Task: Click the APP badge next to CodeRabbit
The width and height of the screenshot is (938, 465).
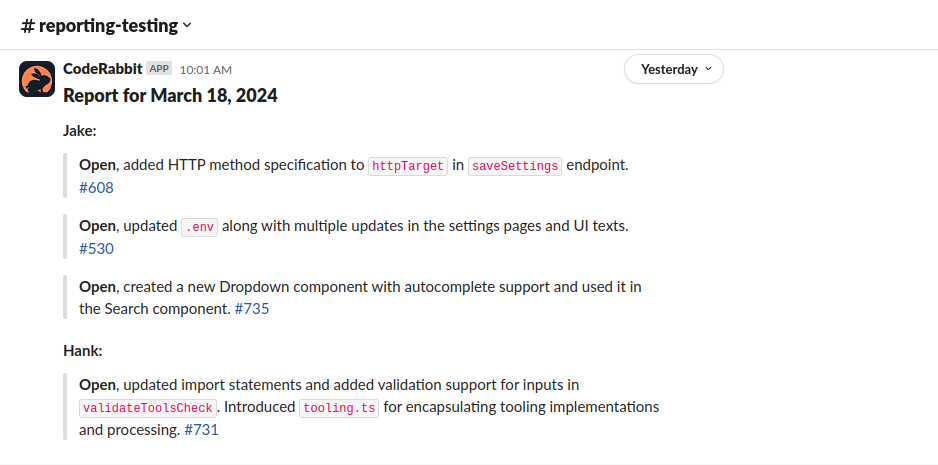Action: click(159, 69)
